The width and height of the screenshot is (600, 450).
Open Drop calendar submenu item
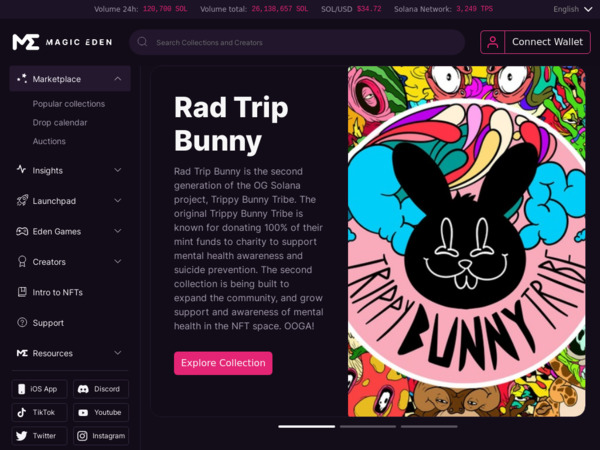60,122
